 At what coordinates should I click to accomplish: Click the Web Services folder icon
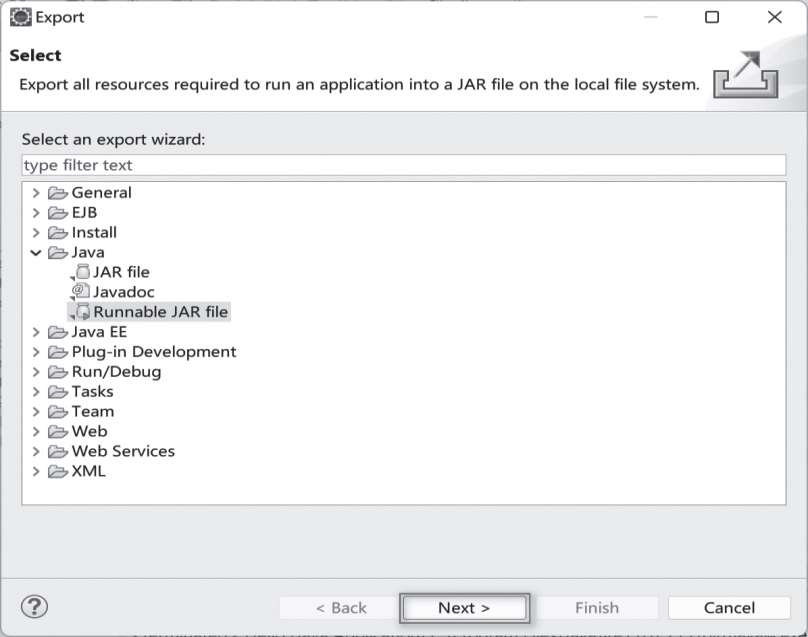(58, 451)
